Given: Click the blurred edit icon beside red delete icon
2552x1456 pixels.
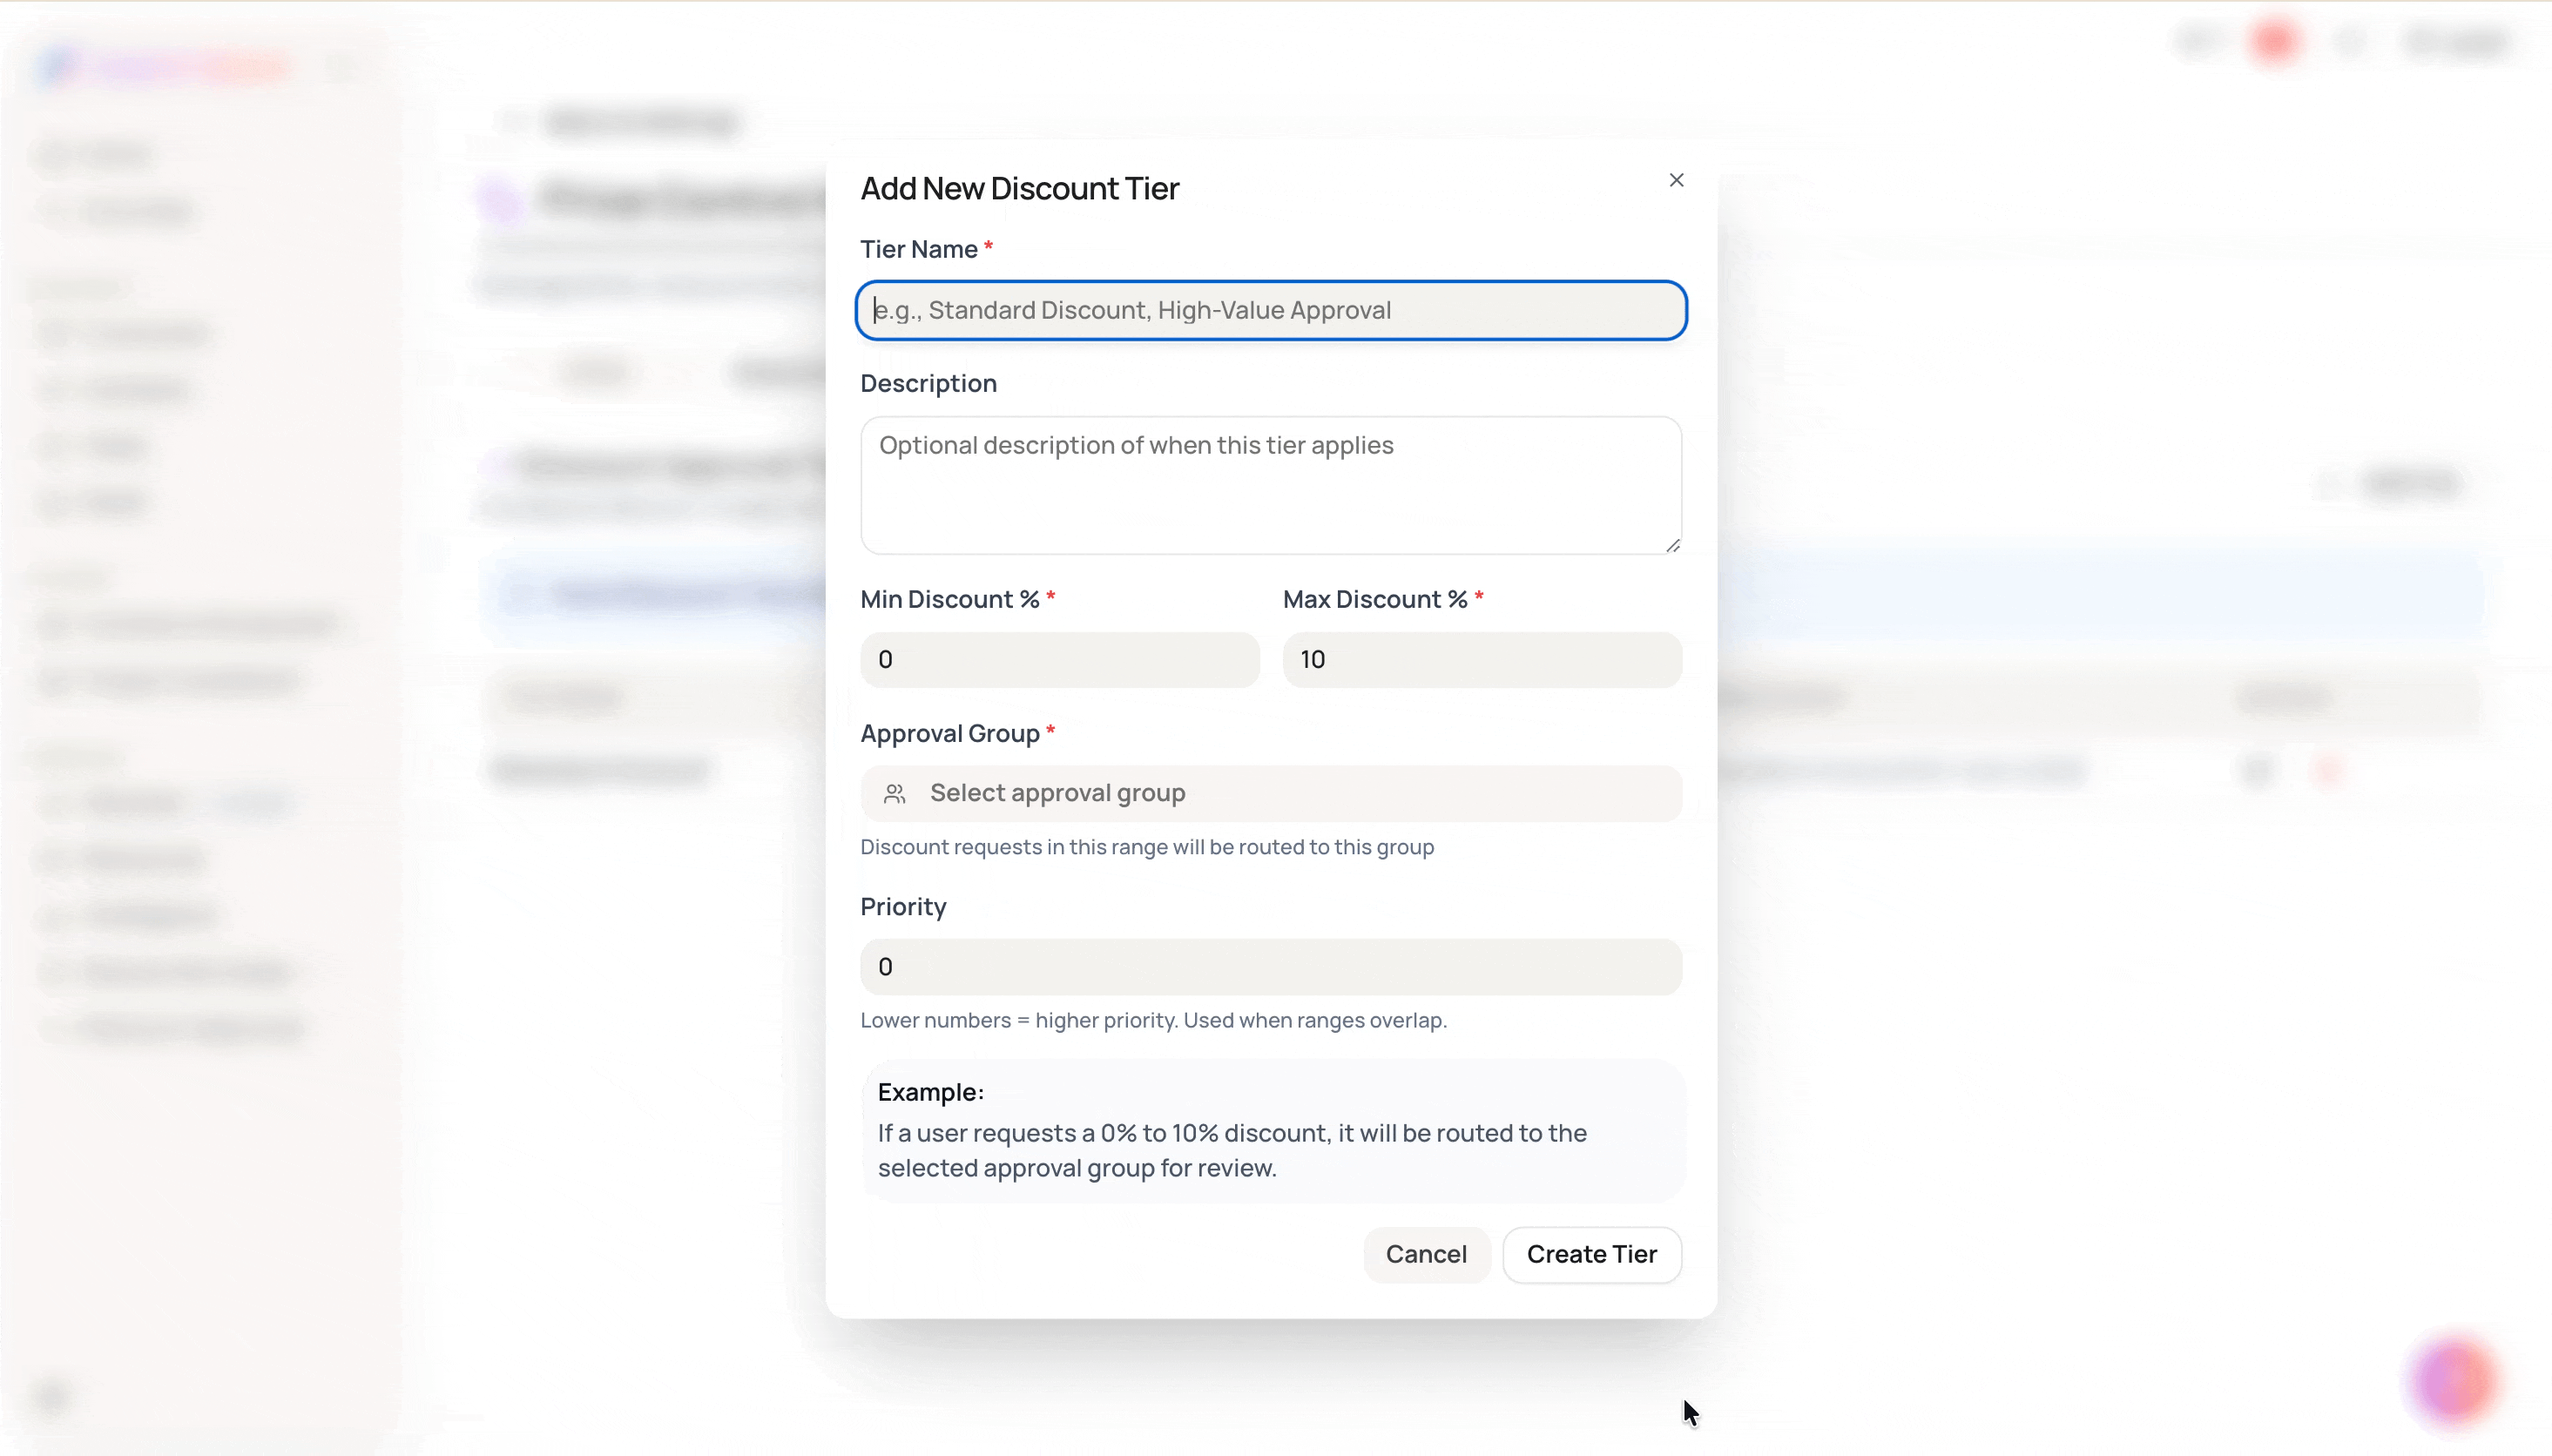Looking at the screenshot, I should (x=2256, y=769).
